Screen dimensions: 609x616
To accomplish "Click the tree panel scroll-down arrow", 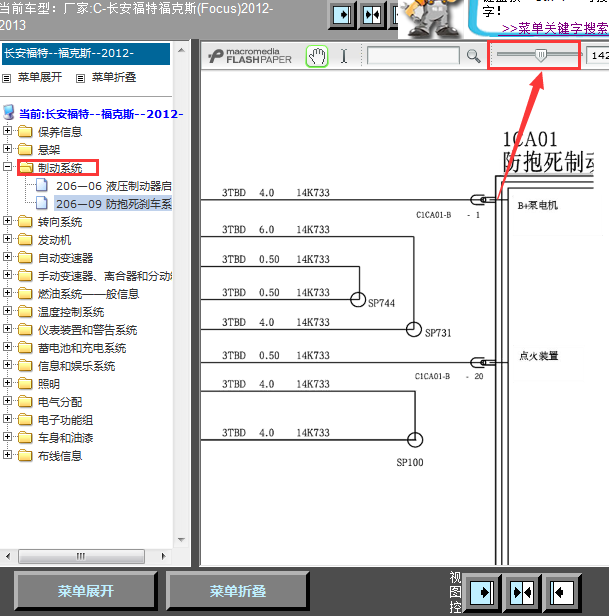I will (x=181, y=540).
